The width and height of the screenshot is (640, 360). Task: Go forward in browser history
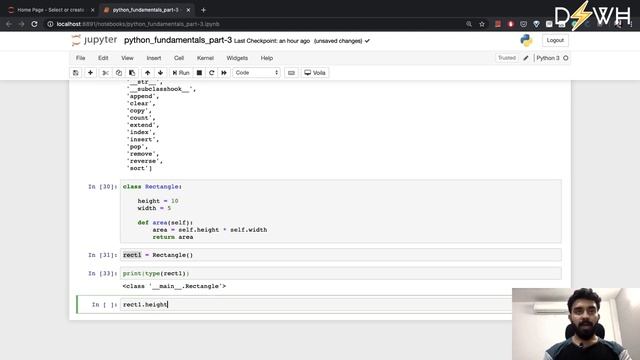pos(22,24)
